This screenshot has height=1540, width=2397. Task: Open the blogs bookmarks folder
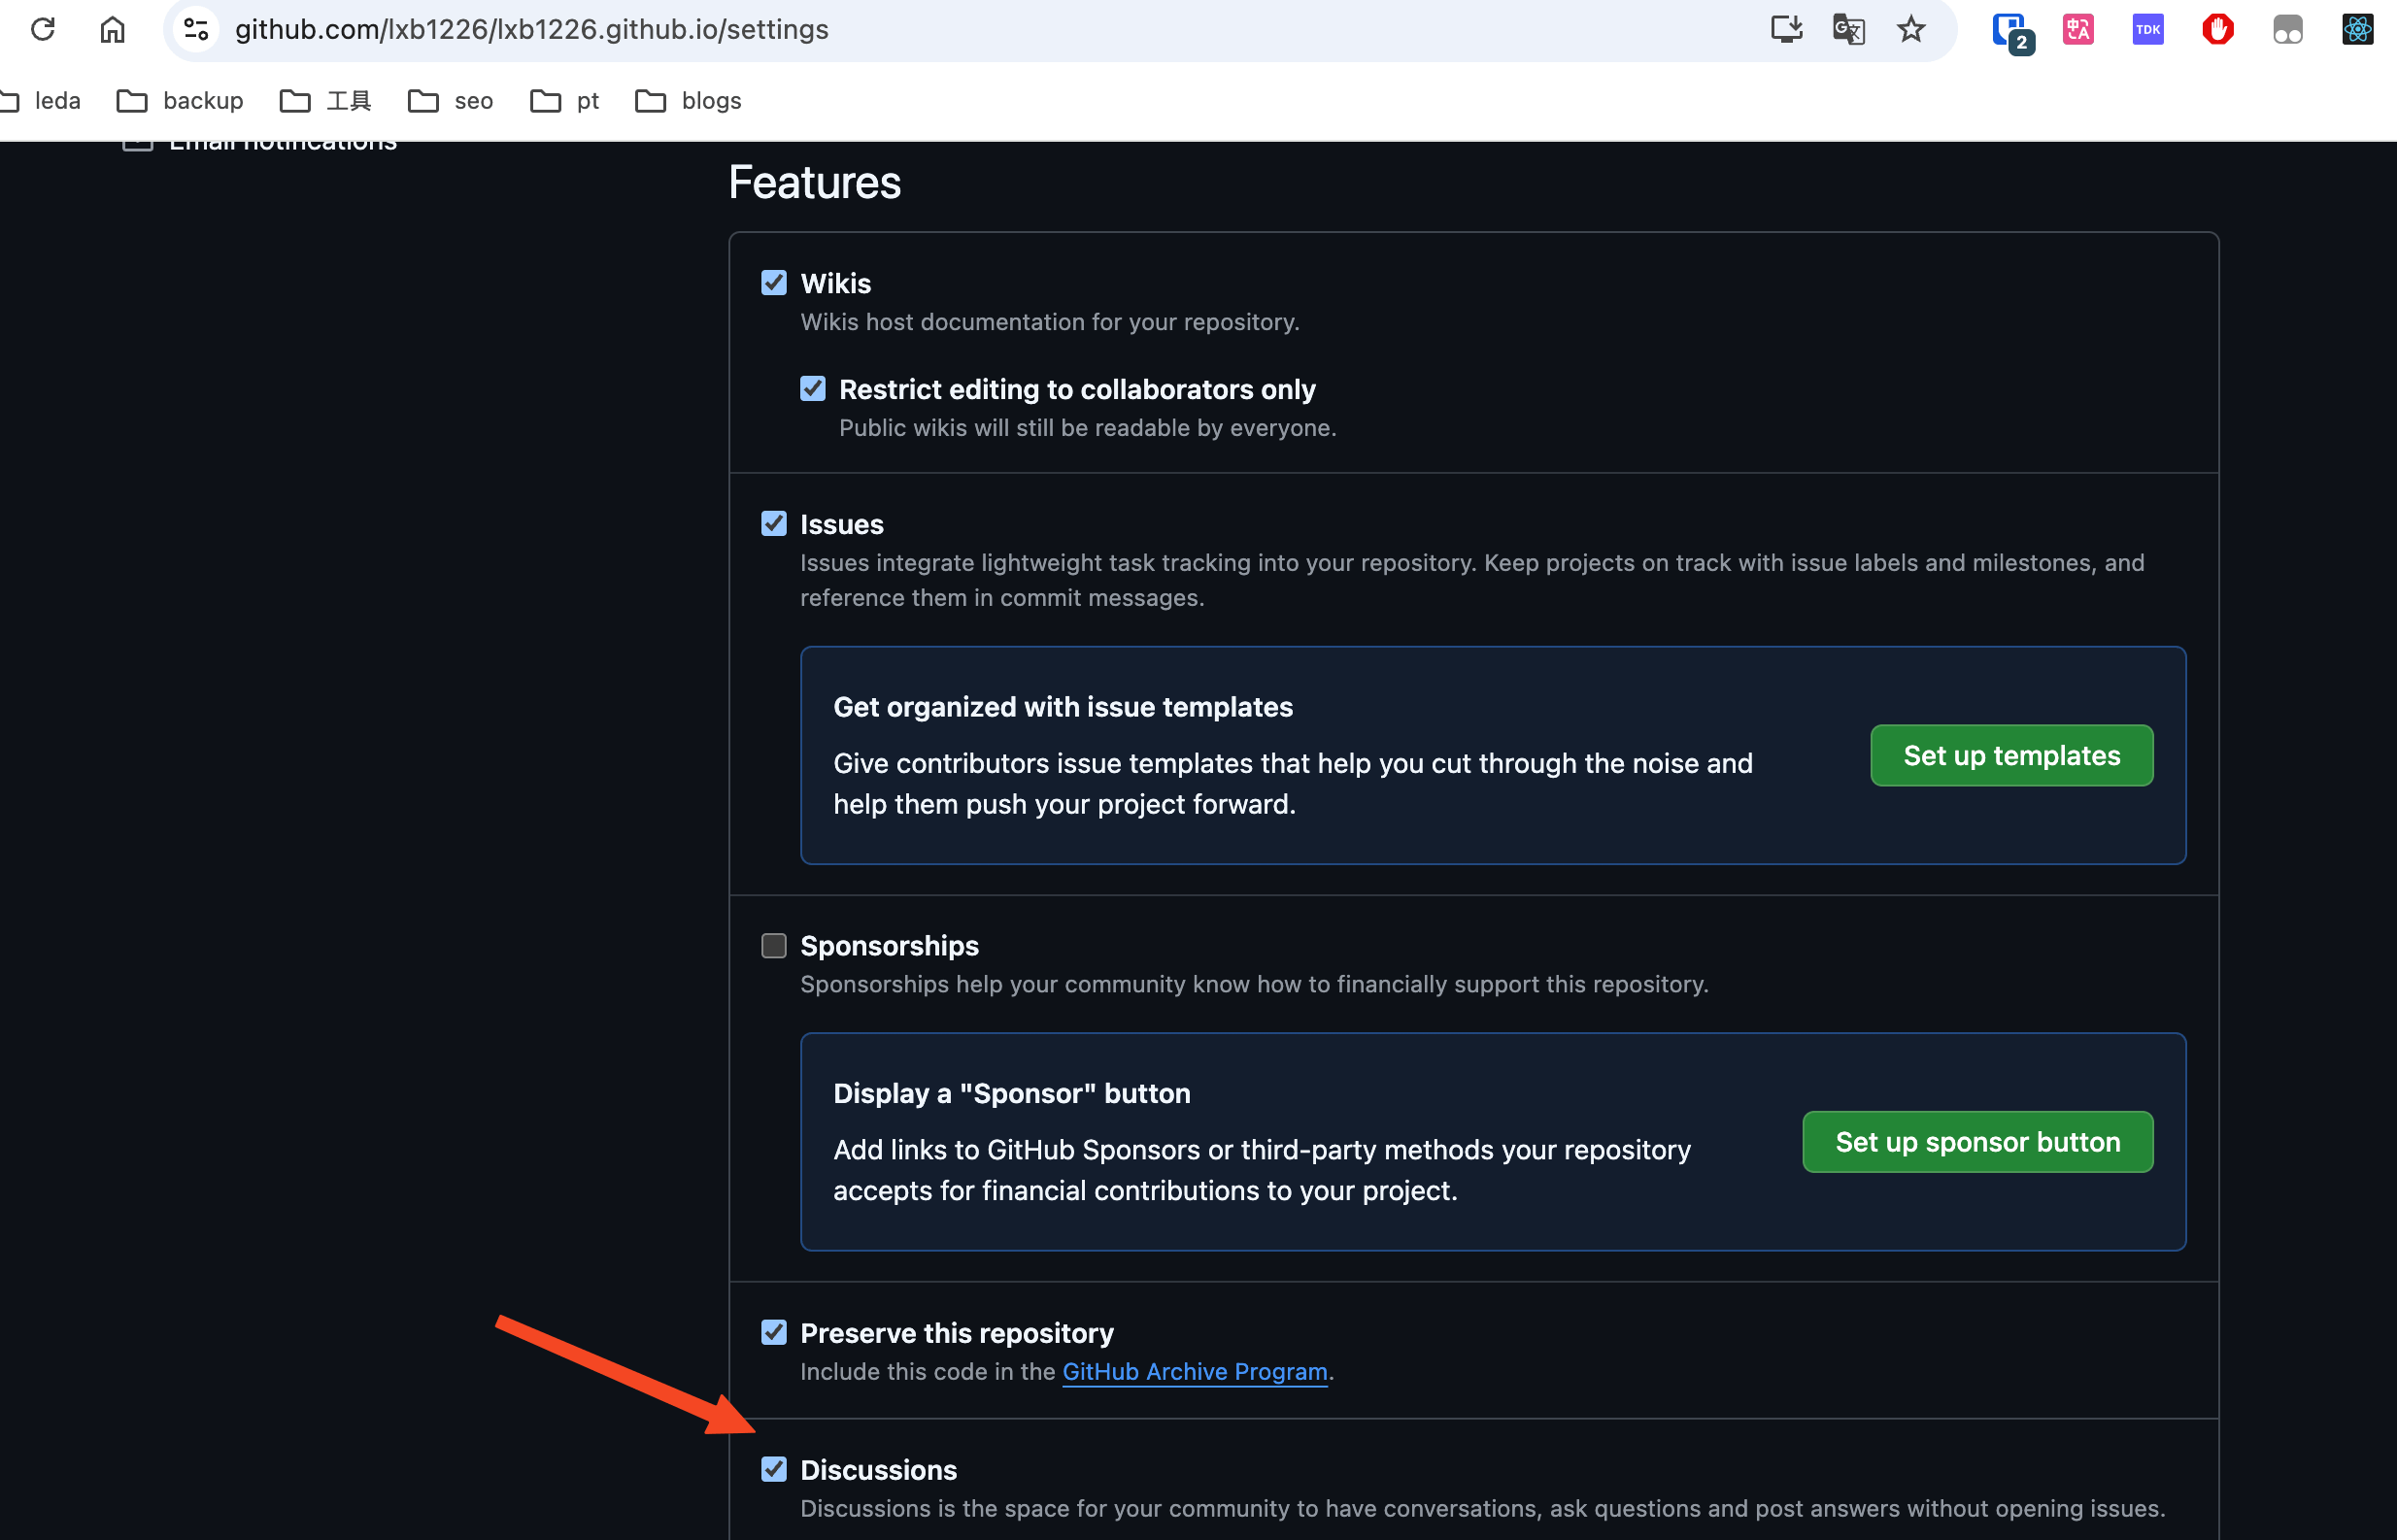coord(688,100)
